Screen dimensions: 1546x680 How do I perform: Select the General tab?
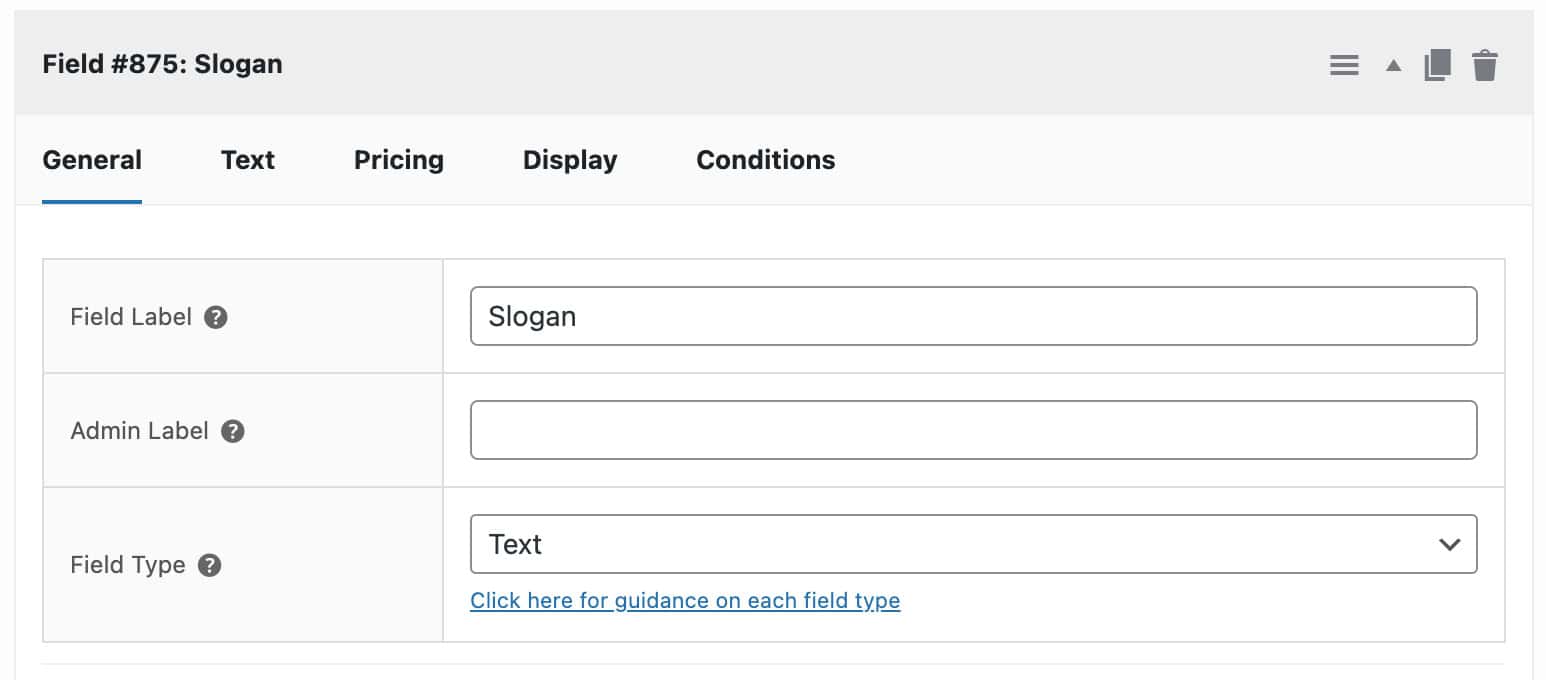click(92, 160)
